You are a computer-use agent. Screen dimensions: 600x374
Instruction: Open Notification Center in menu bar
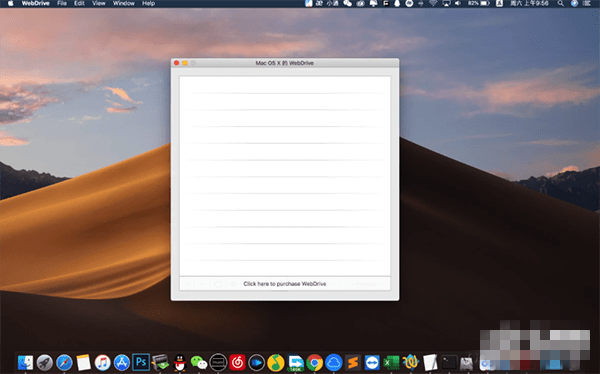coord(587,3)
